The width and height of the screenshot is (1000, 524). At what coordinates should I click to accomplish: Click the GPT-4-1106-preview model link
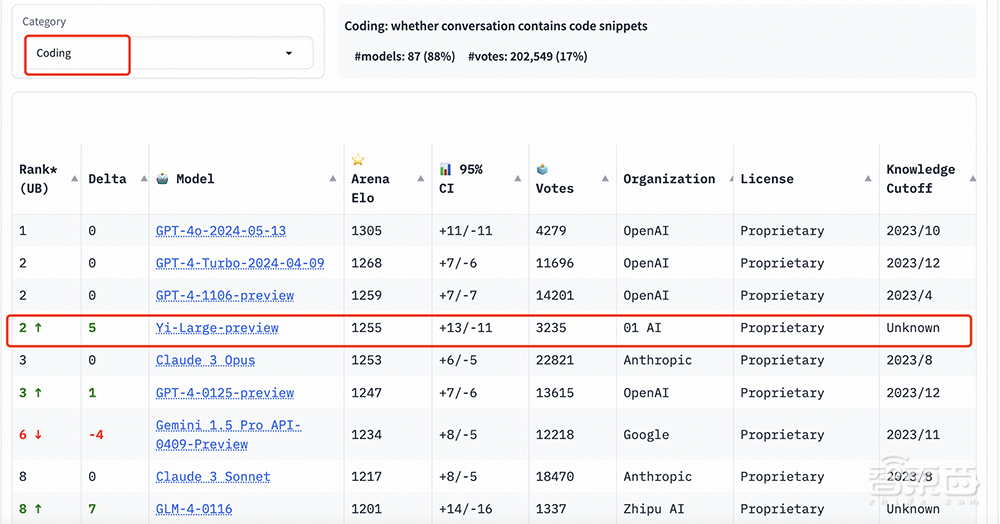click(224, 296)
